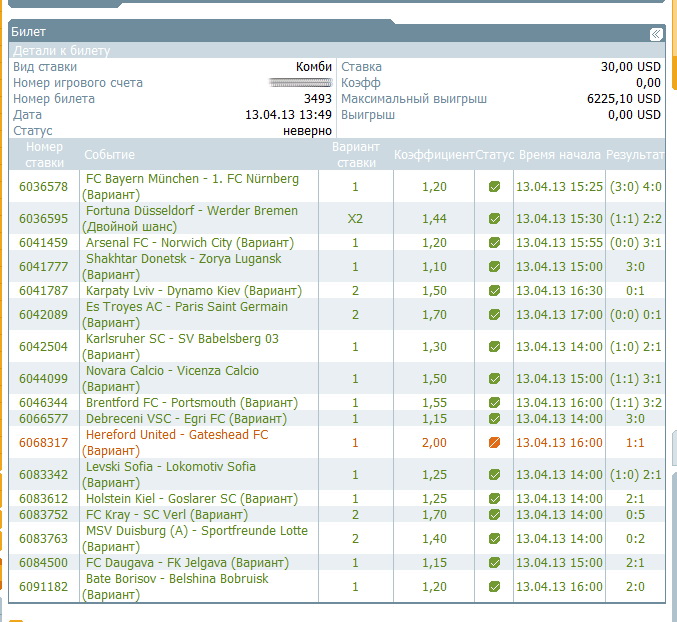Click green status icon for Karlsruher SC row

coord(494,346)
